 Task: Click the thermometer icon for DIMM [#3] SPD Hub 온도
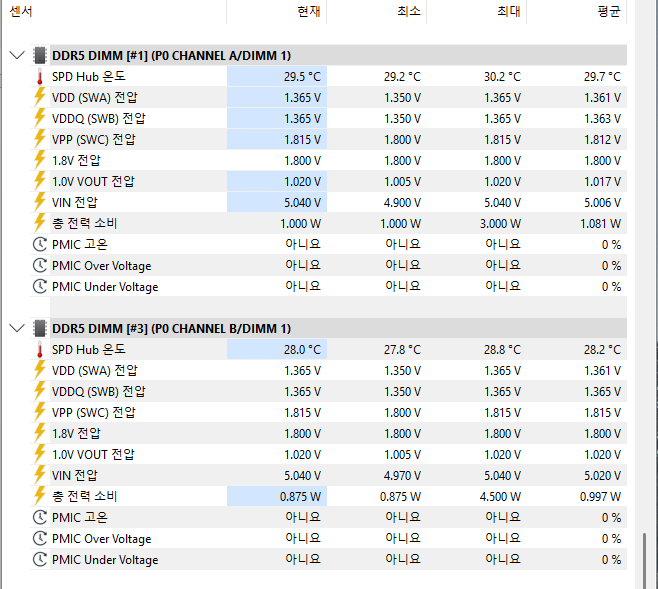pos(40,350)
